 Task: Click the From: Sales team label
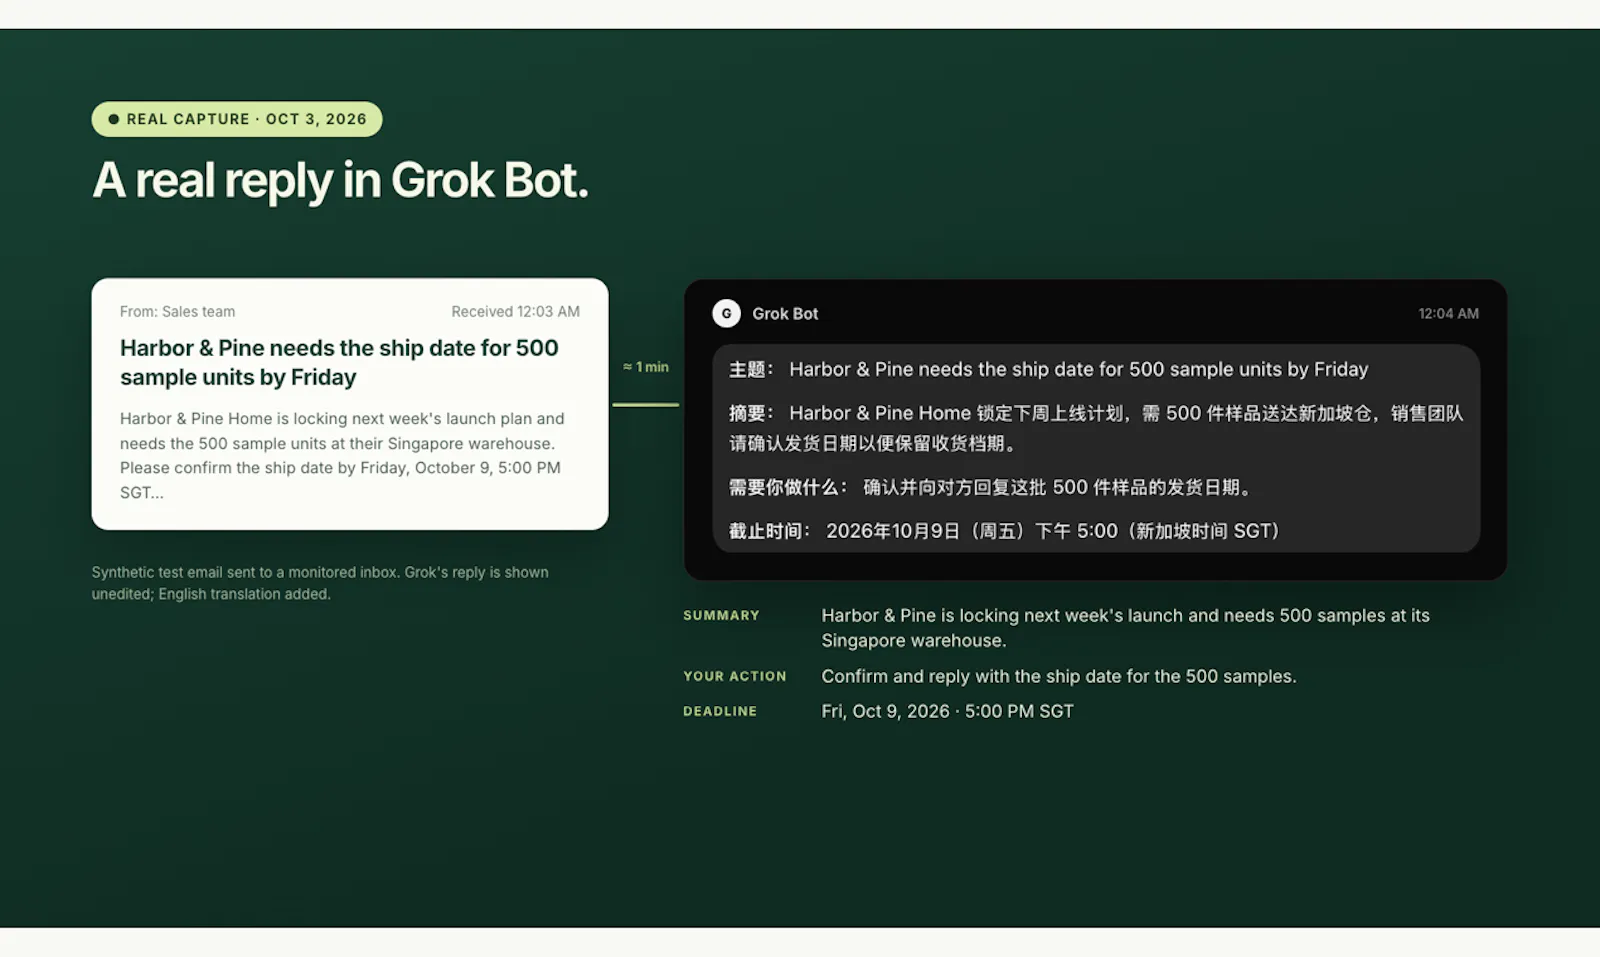click(178, 312)
